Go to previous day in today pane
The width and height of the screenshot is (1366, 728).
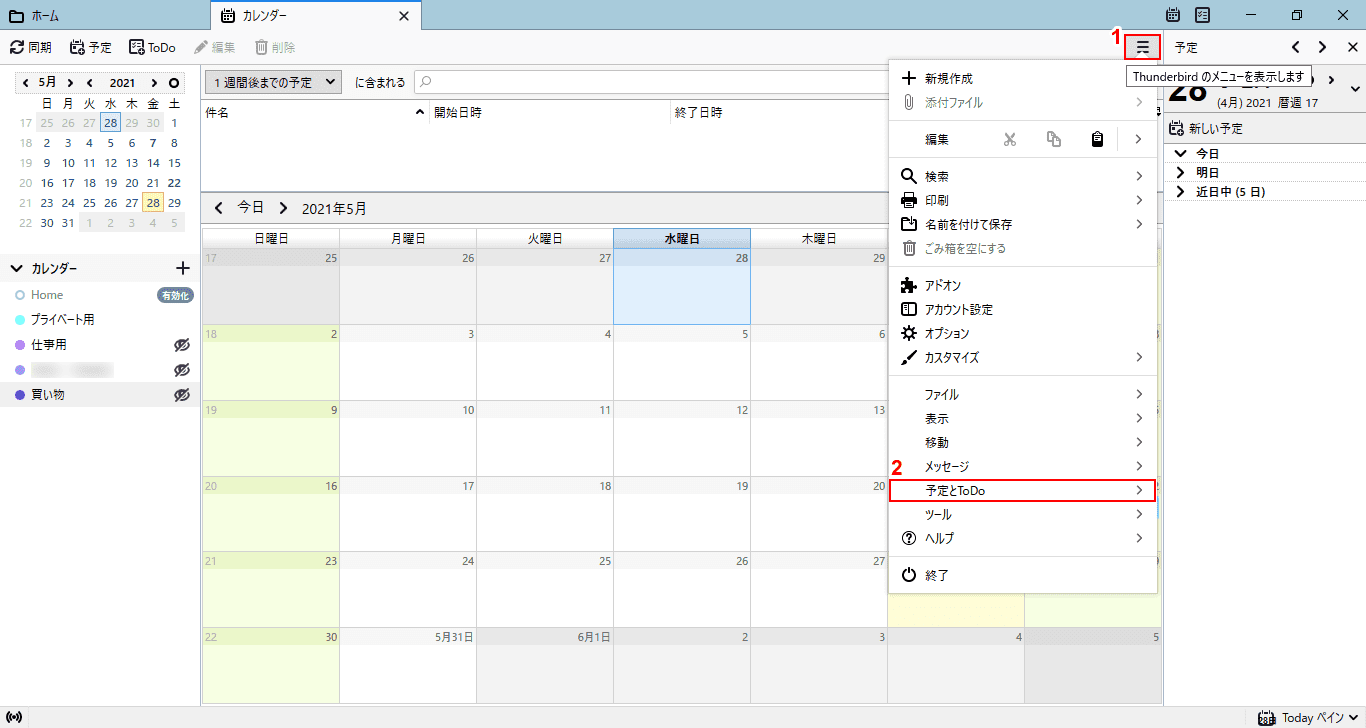point(1296,47)
